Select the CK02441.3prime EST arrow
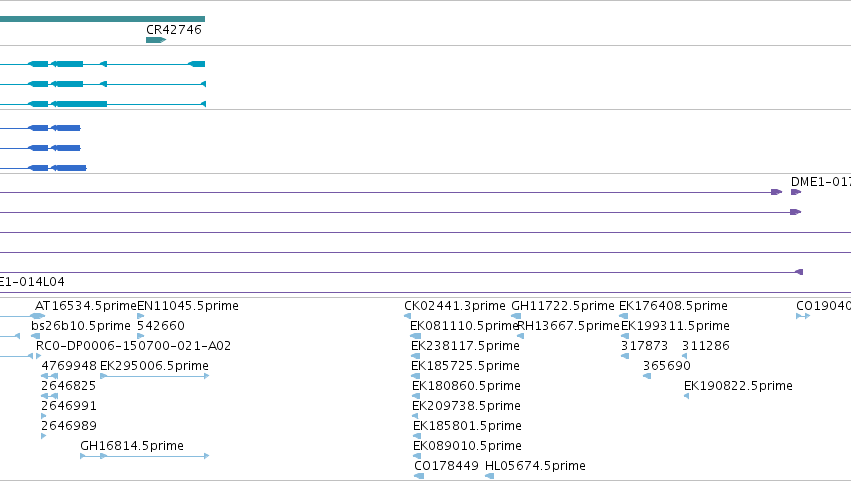 [407, 316]
